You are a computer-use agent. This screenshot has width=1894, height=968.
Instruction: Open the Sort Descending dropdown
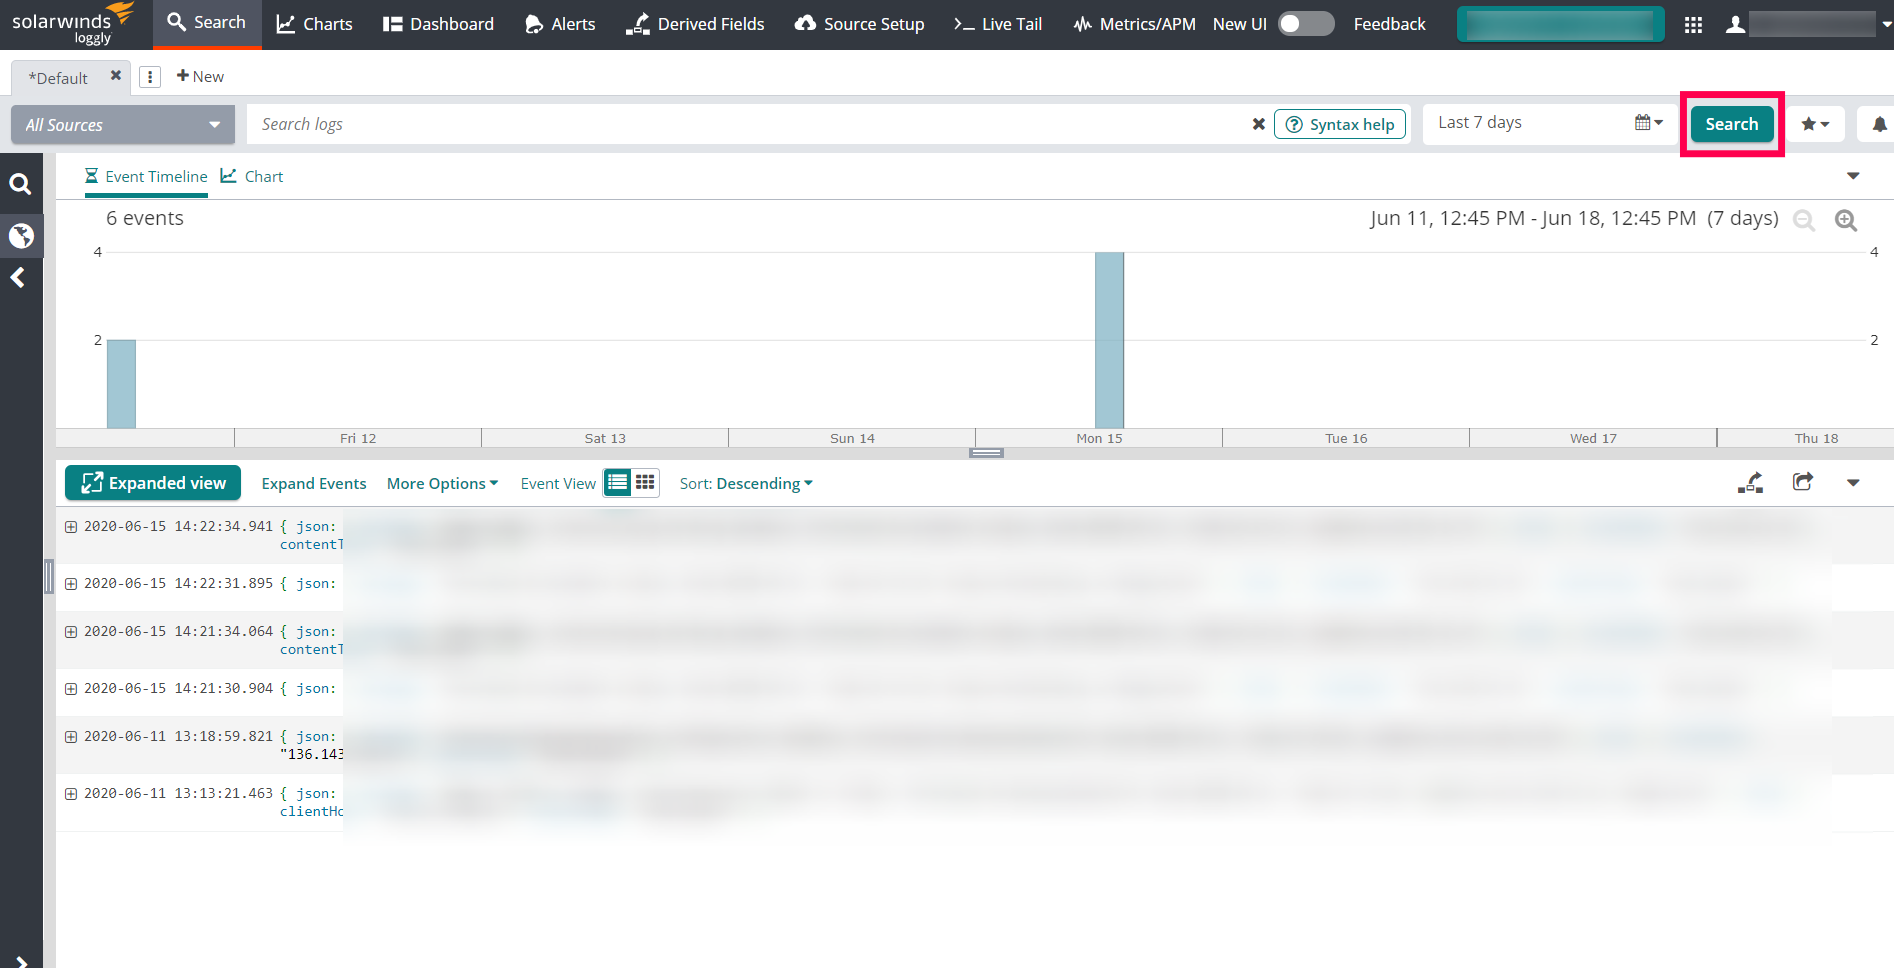click(746, 484)
